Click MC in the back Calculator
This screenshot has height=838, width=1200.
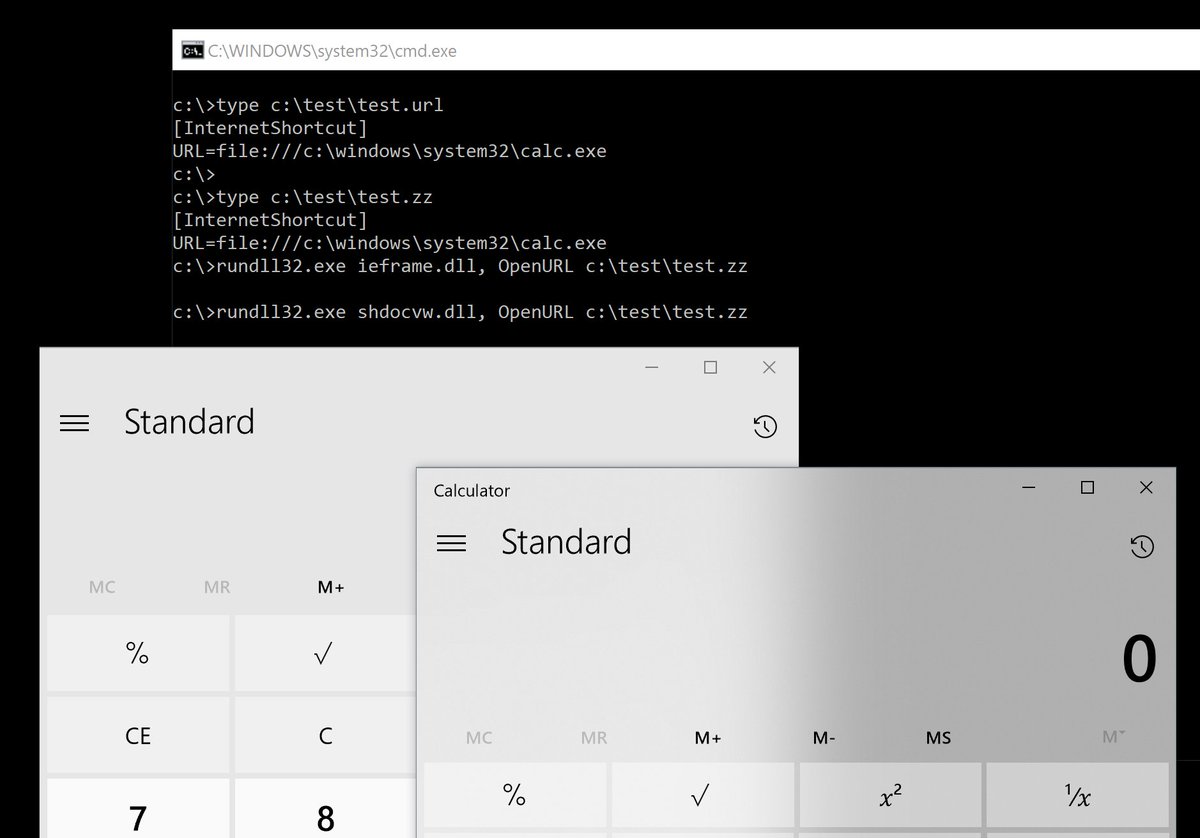tap(102, 587)
